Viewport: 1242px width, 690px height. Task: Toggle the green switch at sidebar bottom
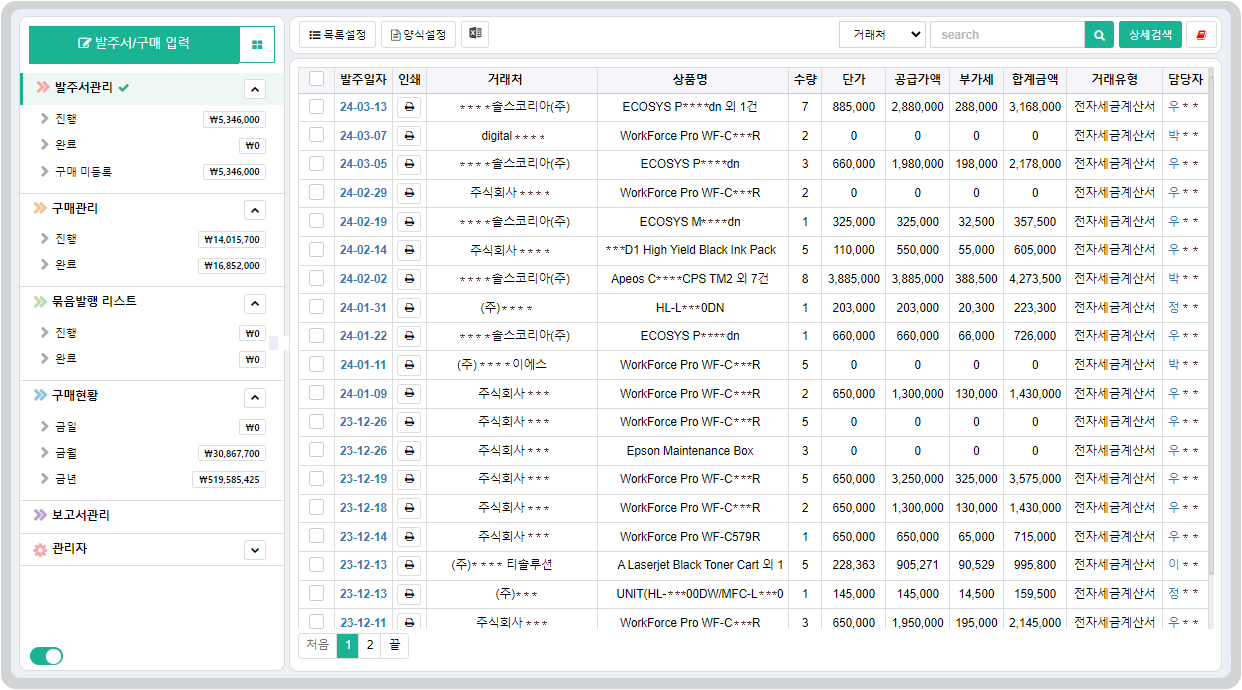(46, 656)
